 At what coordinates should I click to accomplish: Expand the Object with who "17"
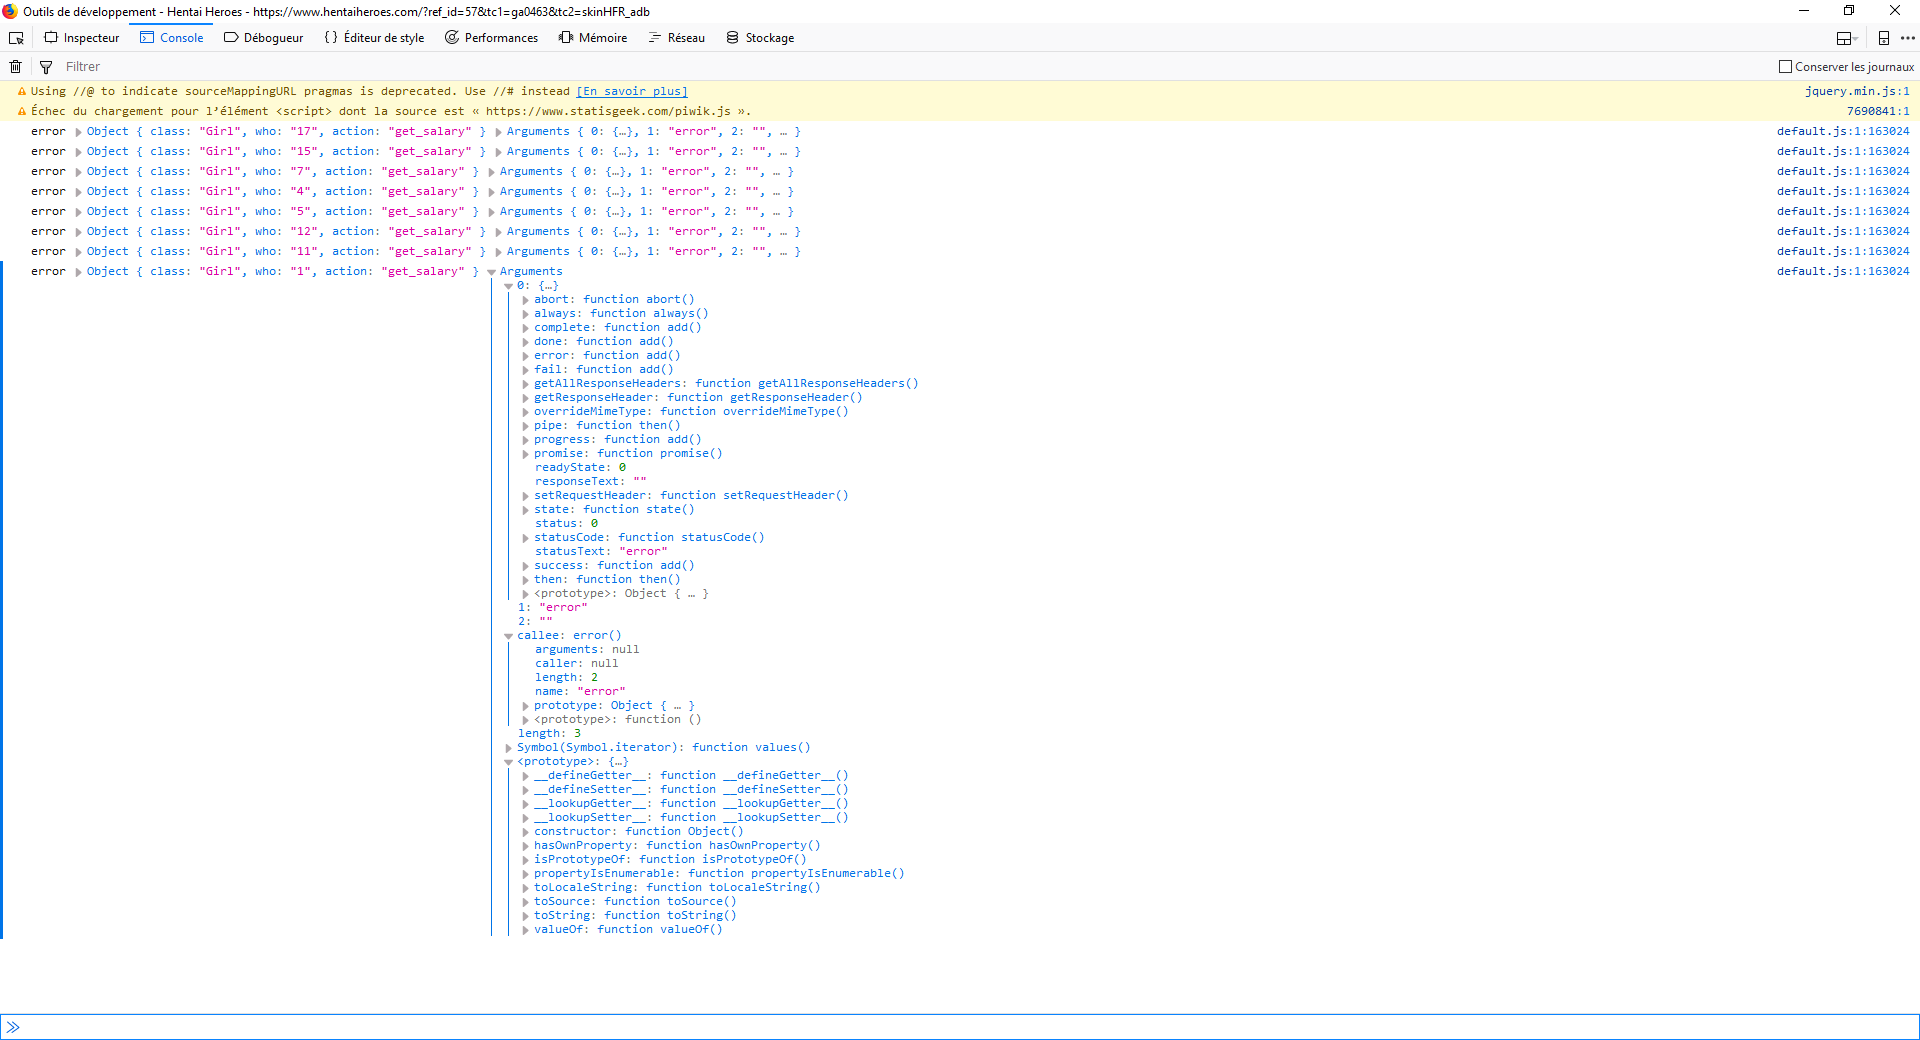[x=78, y=132]
